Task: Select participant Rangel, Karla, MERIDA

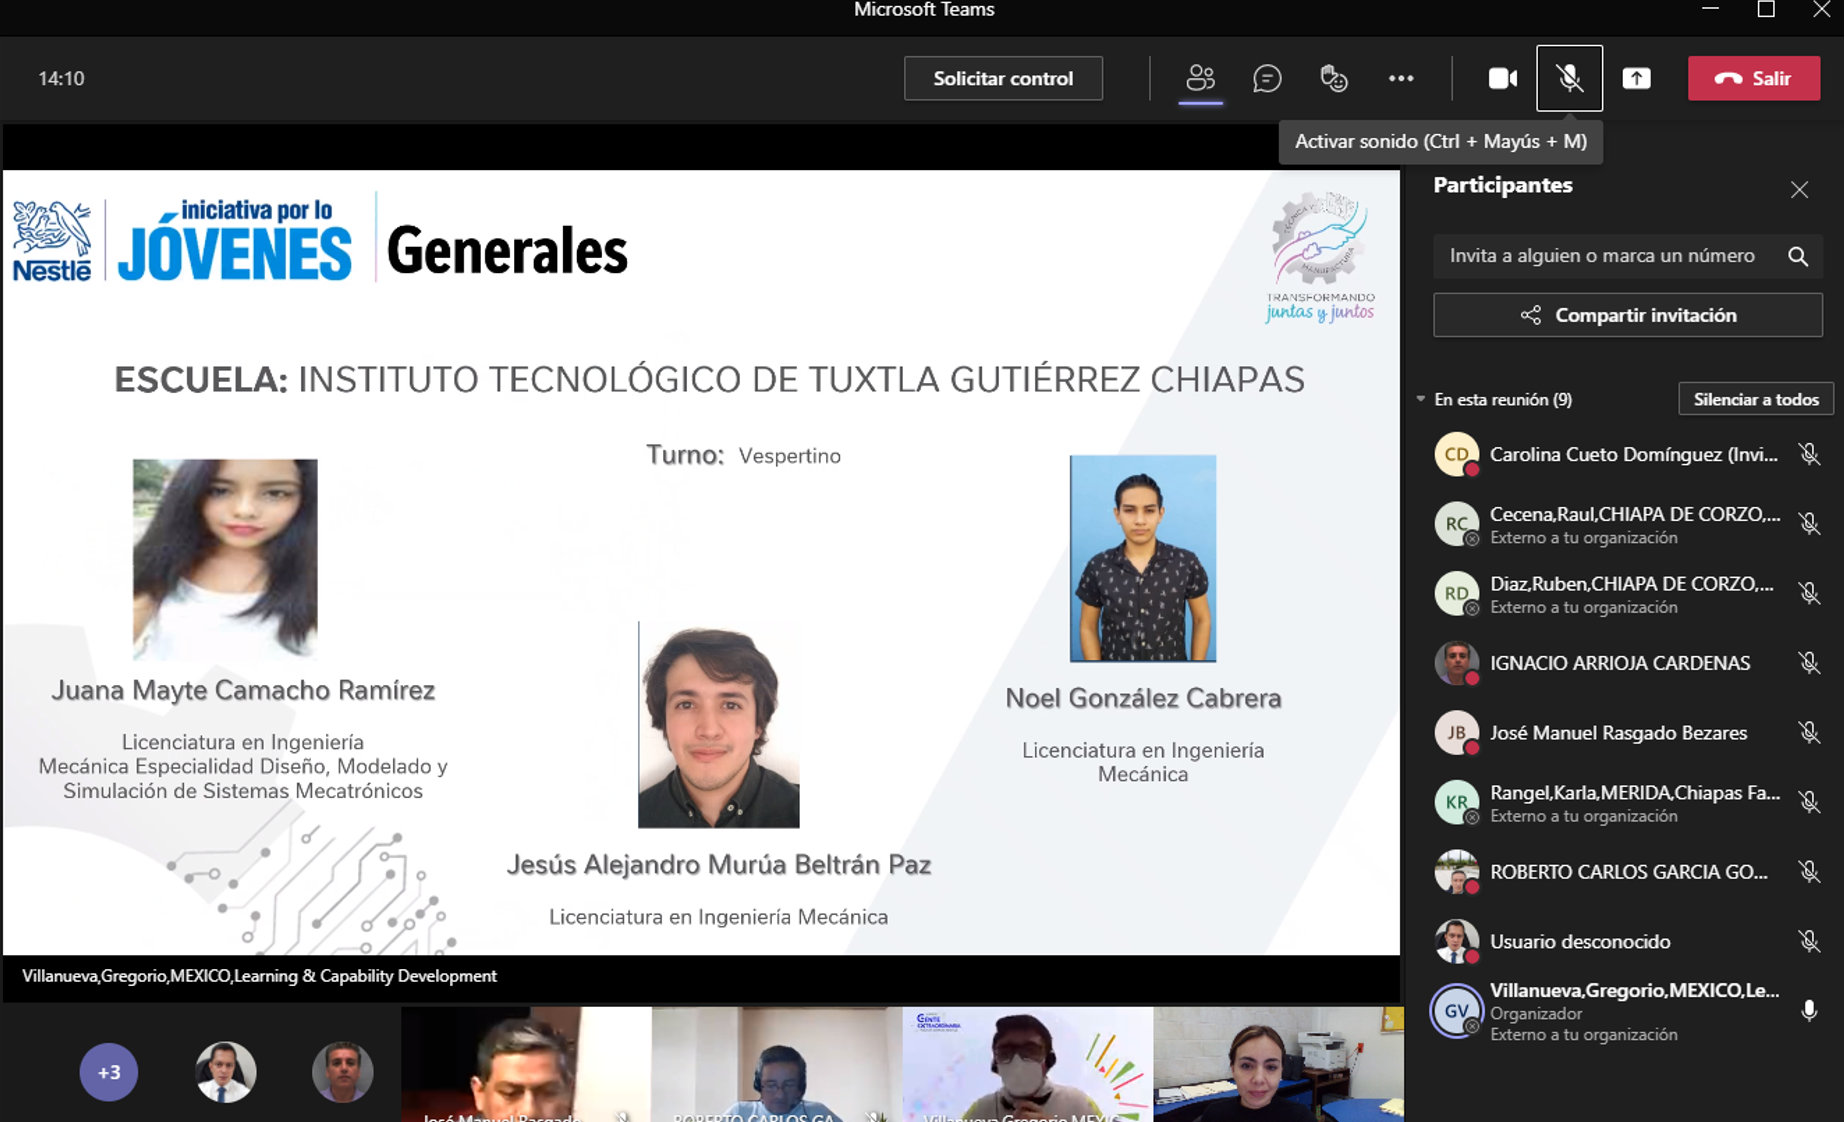Action: click(1627, 802)
